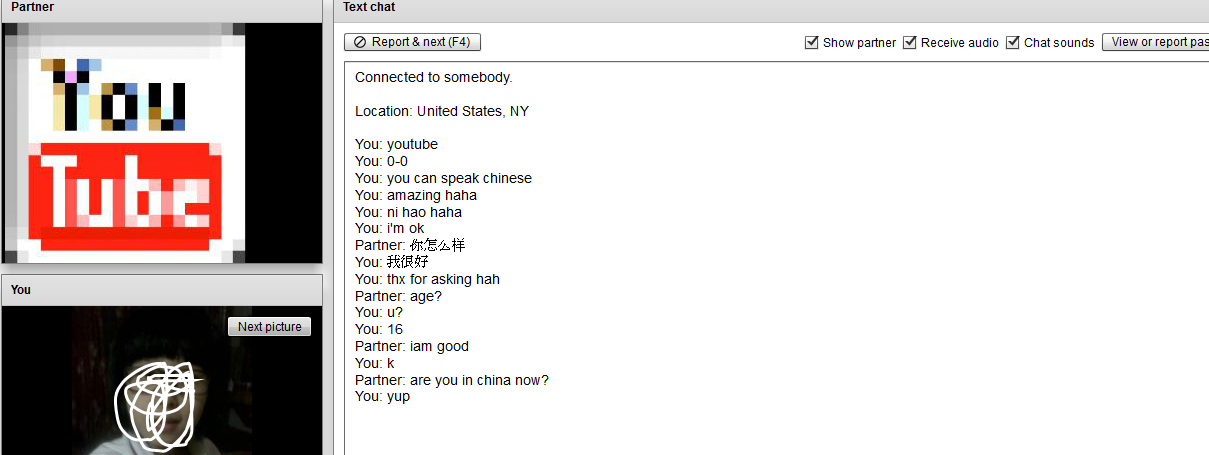Click the 'You: youtube' chat message

point(396,144)
